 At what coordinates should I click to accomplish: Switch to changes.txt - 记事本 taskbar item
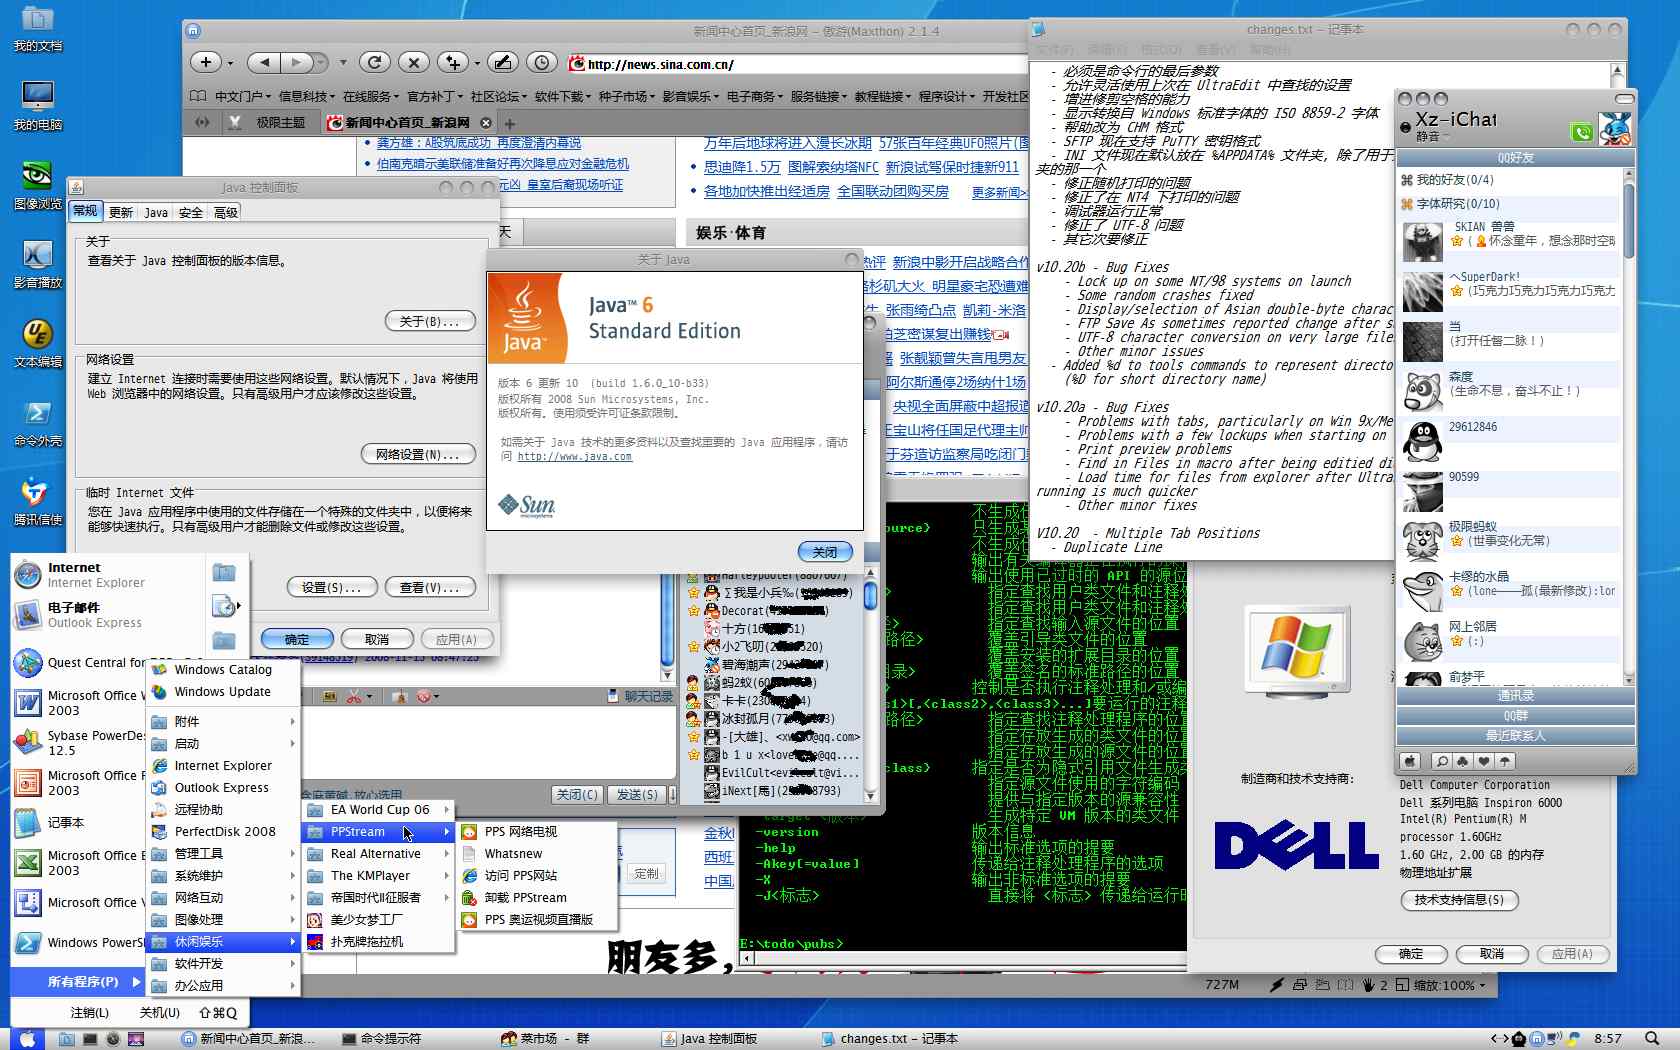click(888, 1039)
